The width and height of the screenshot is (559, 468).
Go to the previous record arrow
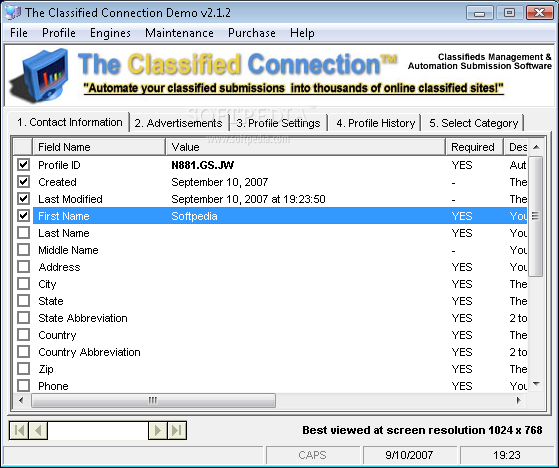coord(38,430)
